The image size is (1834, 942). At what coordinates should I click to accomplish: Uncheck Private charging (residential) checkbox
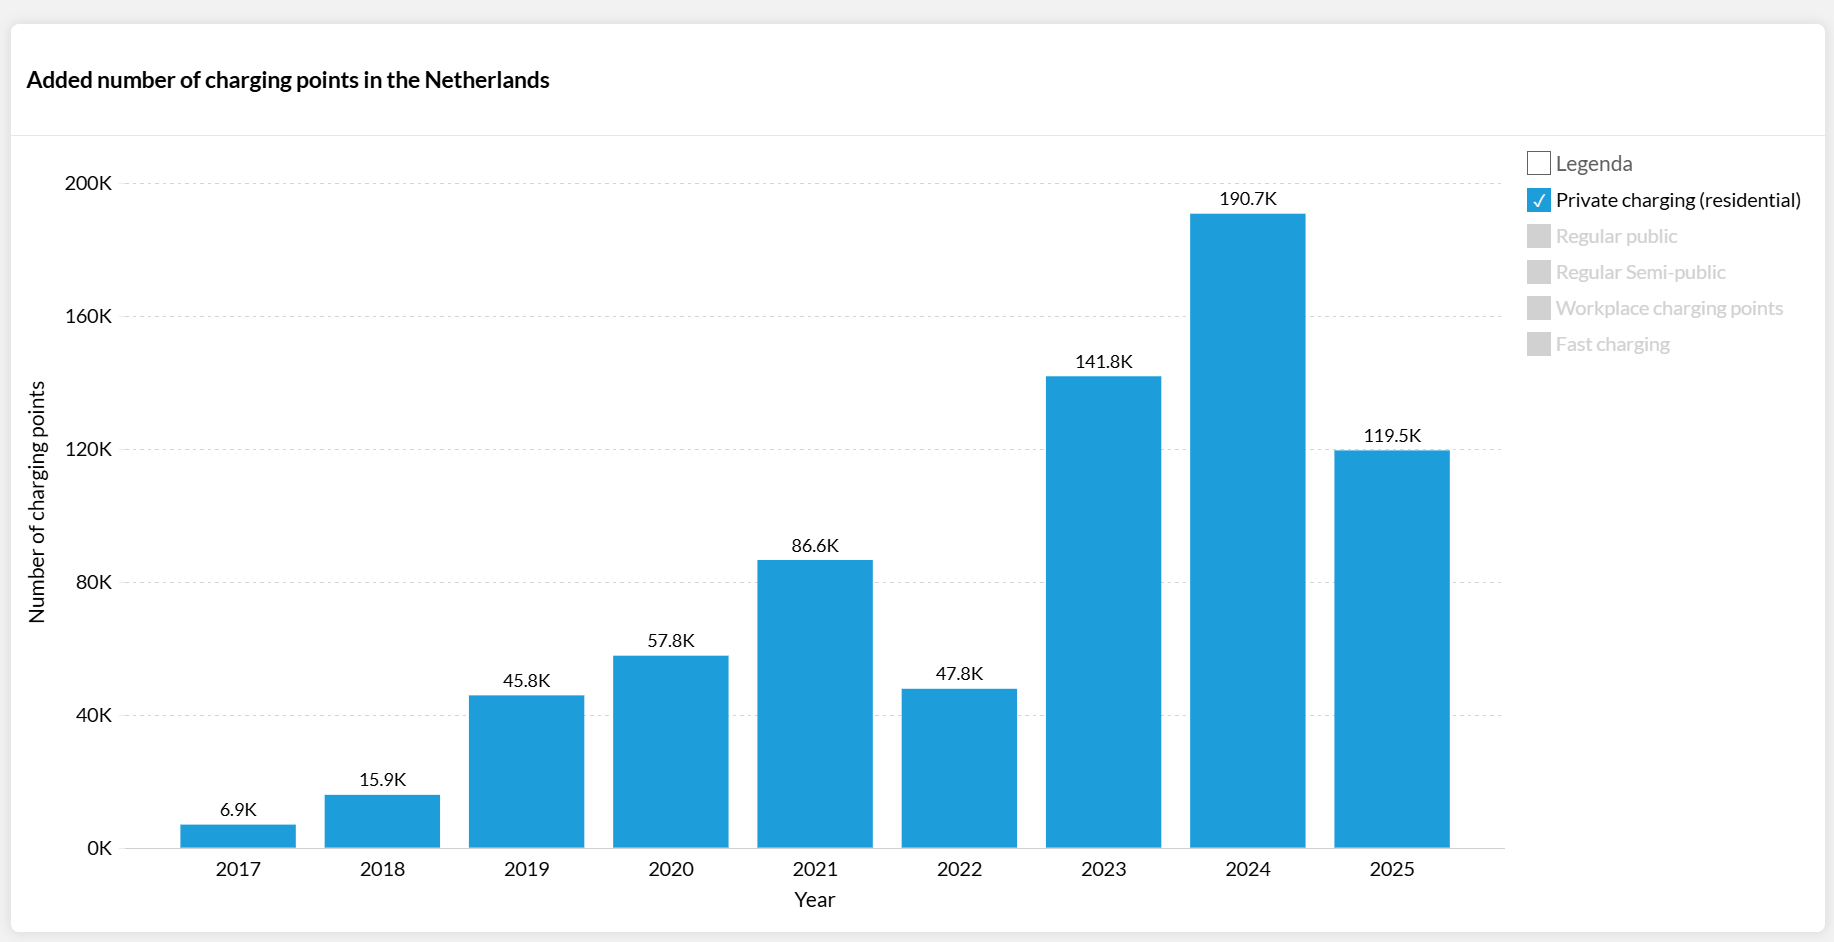click(x=1538, y=200)
